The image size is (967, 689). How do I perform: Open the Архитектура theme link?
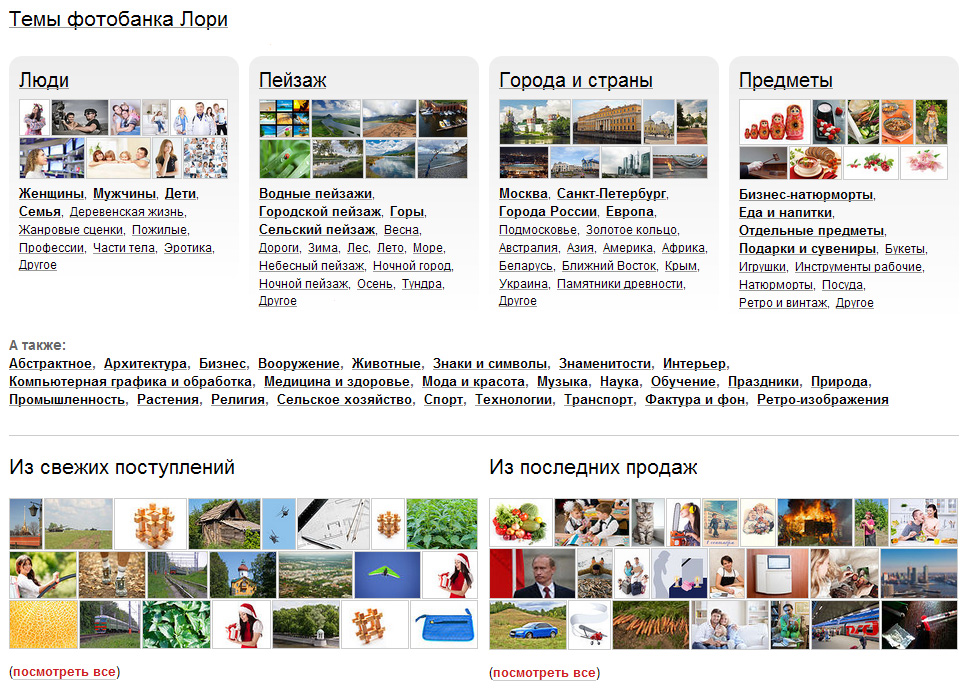[145, 363]
